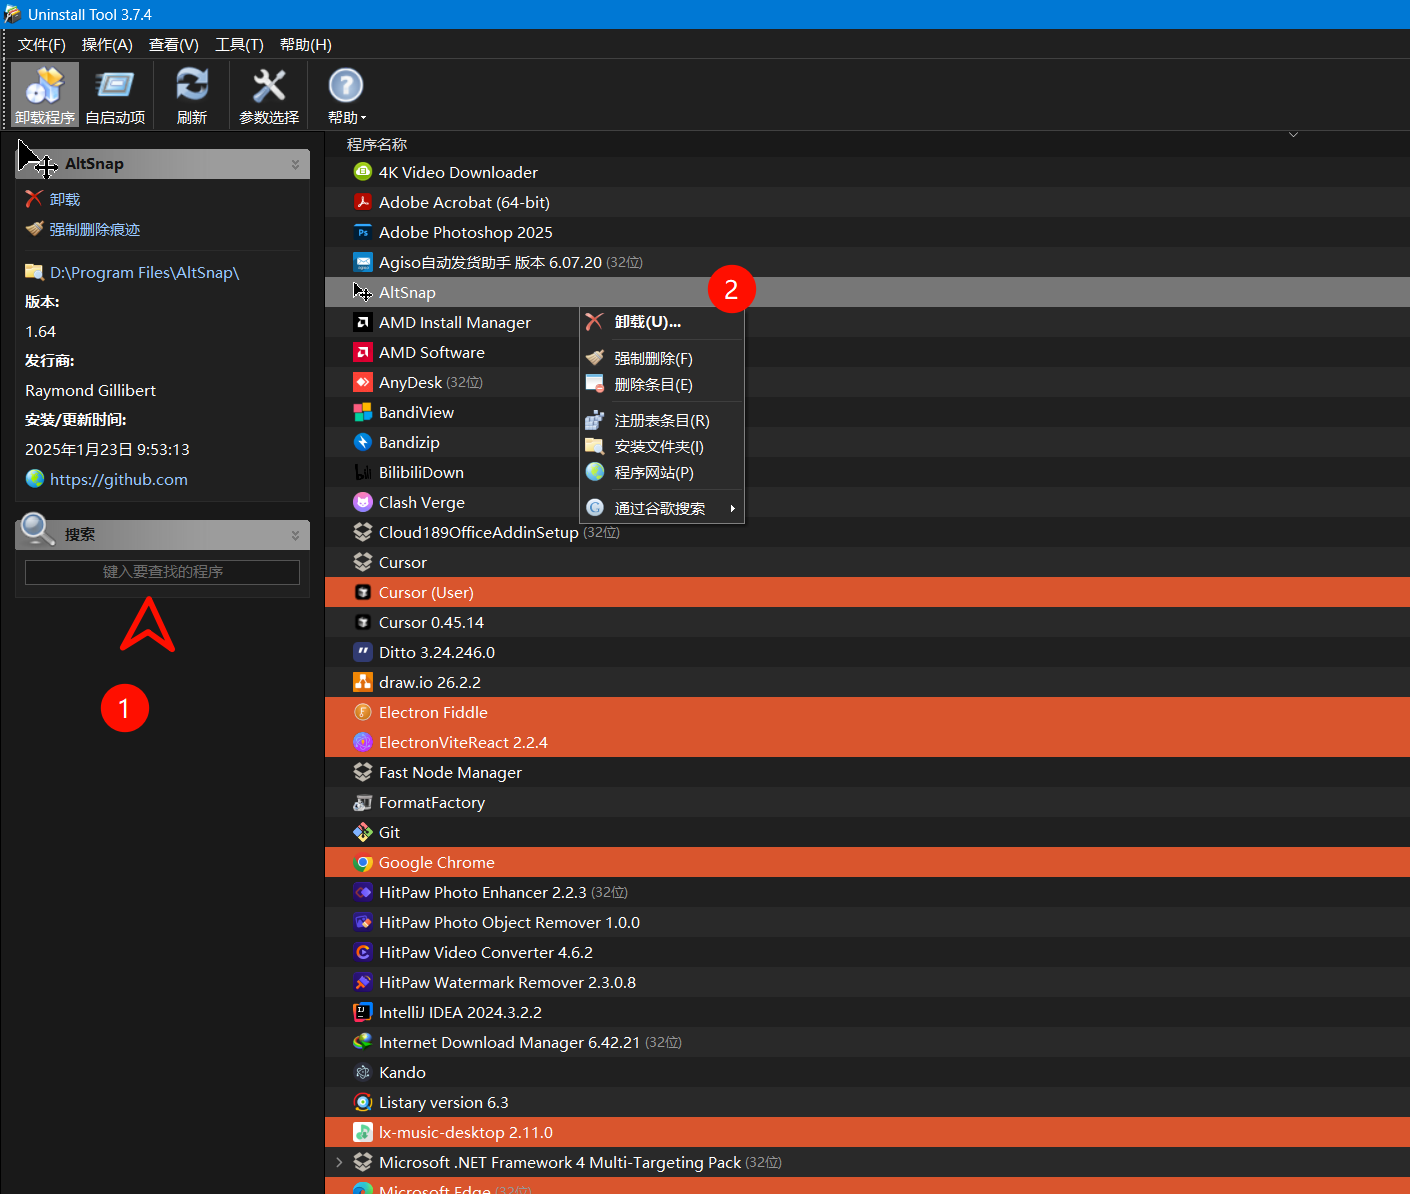Screen dimensions: 1410x1194
Task: Select HitPaw Photo Object Remover 1.0.0 row
Action: (867, 922)
